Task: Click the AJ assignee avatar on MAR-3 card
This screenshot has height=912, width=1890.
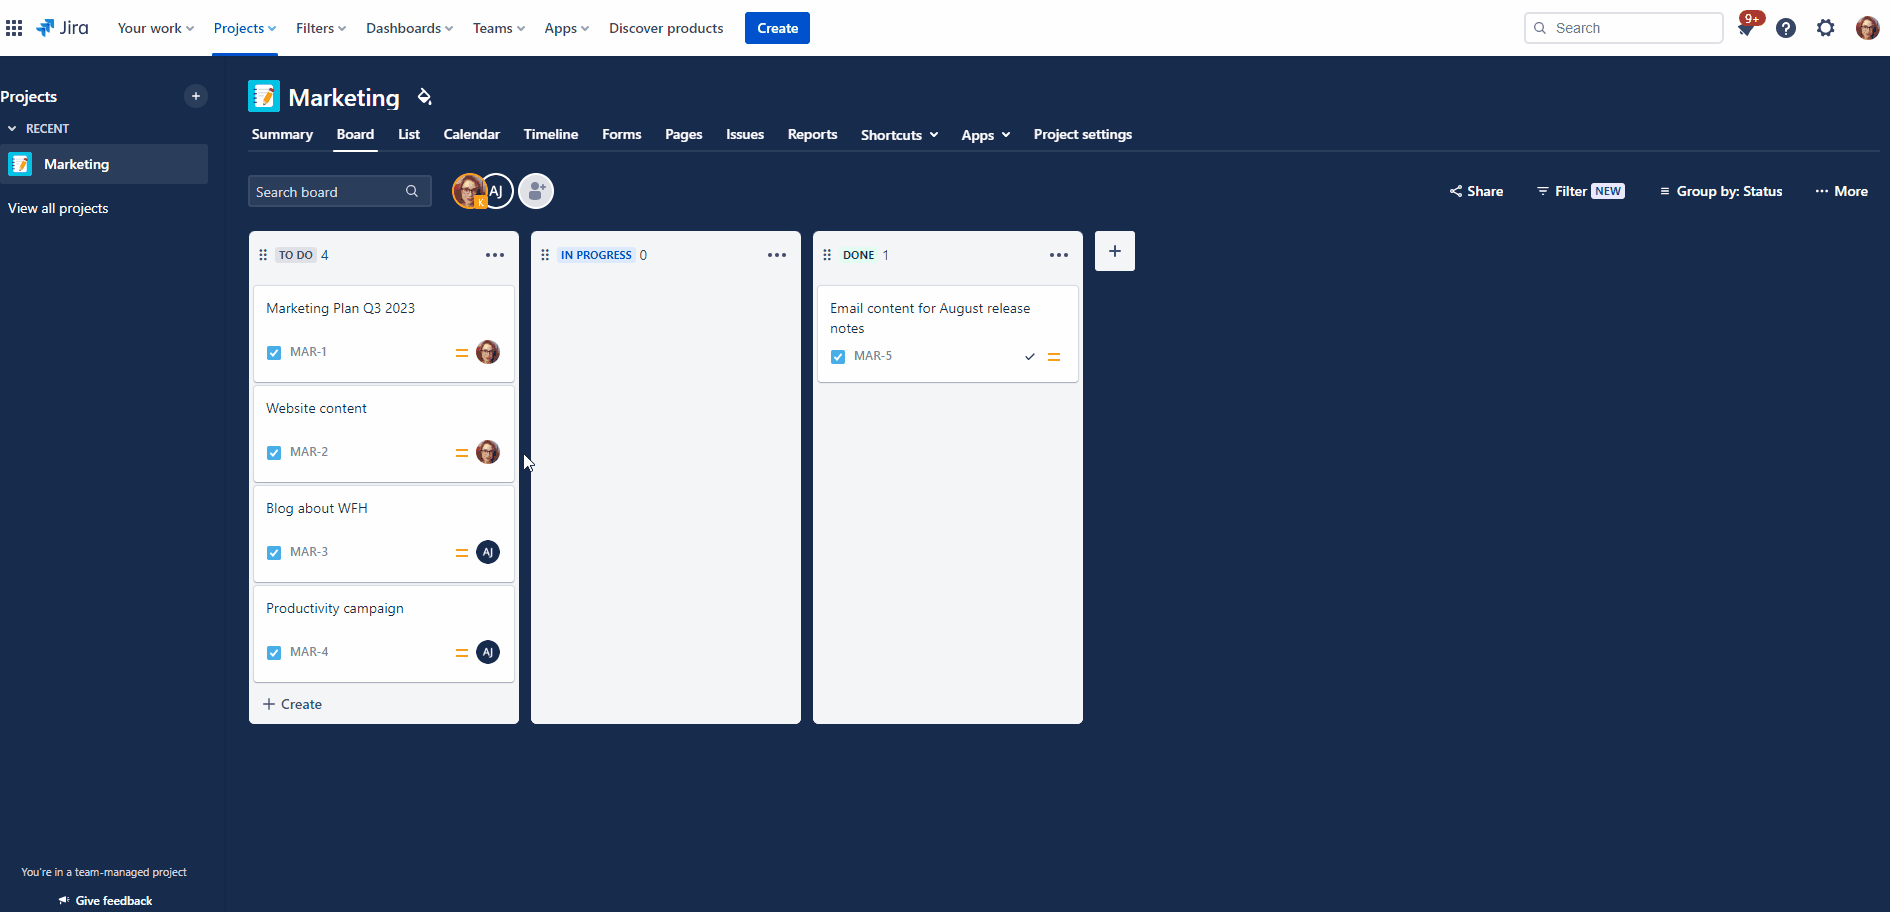Action: tap(488, 552)
